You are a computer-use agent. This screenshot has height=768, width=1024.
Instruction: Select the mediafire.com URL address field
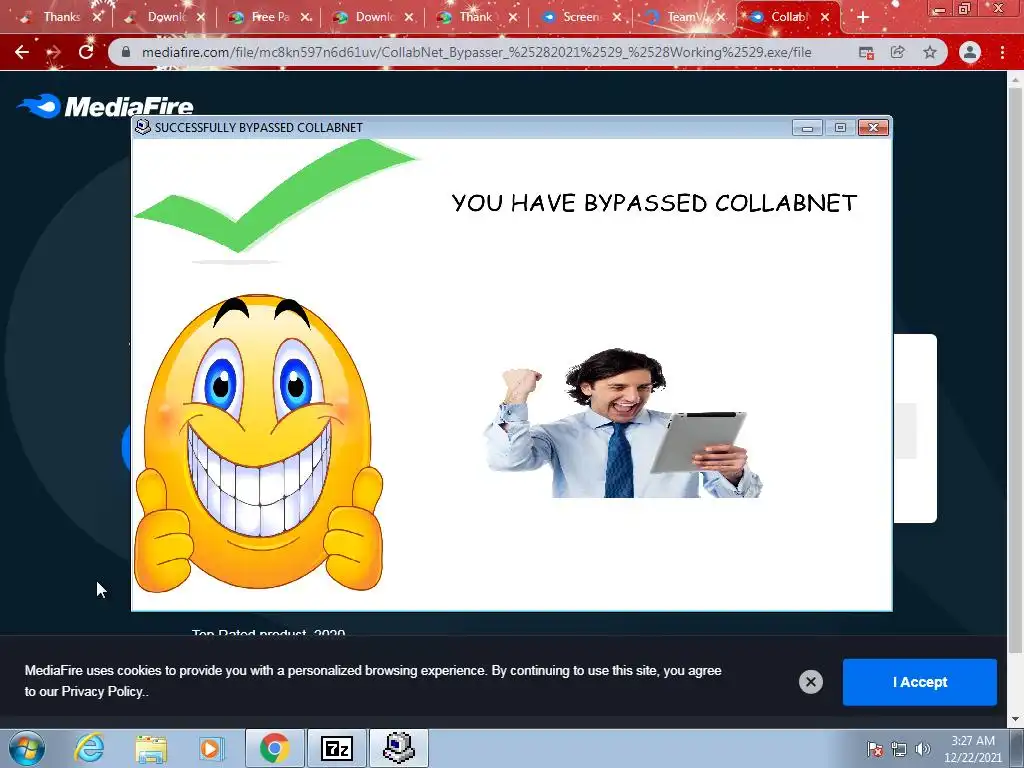[477, 52]
